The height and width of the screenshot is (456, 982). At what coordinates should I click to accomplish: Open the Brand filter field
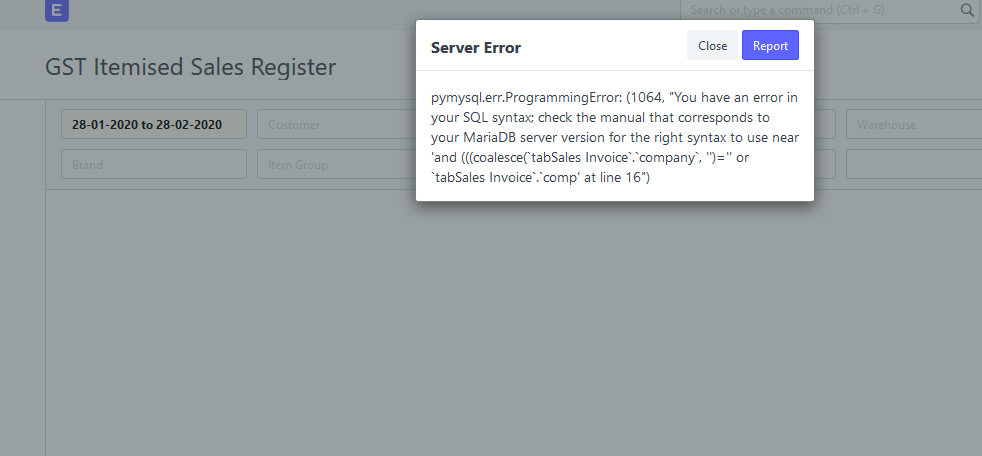point(153,165)
